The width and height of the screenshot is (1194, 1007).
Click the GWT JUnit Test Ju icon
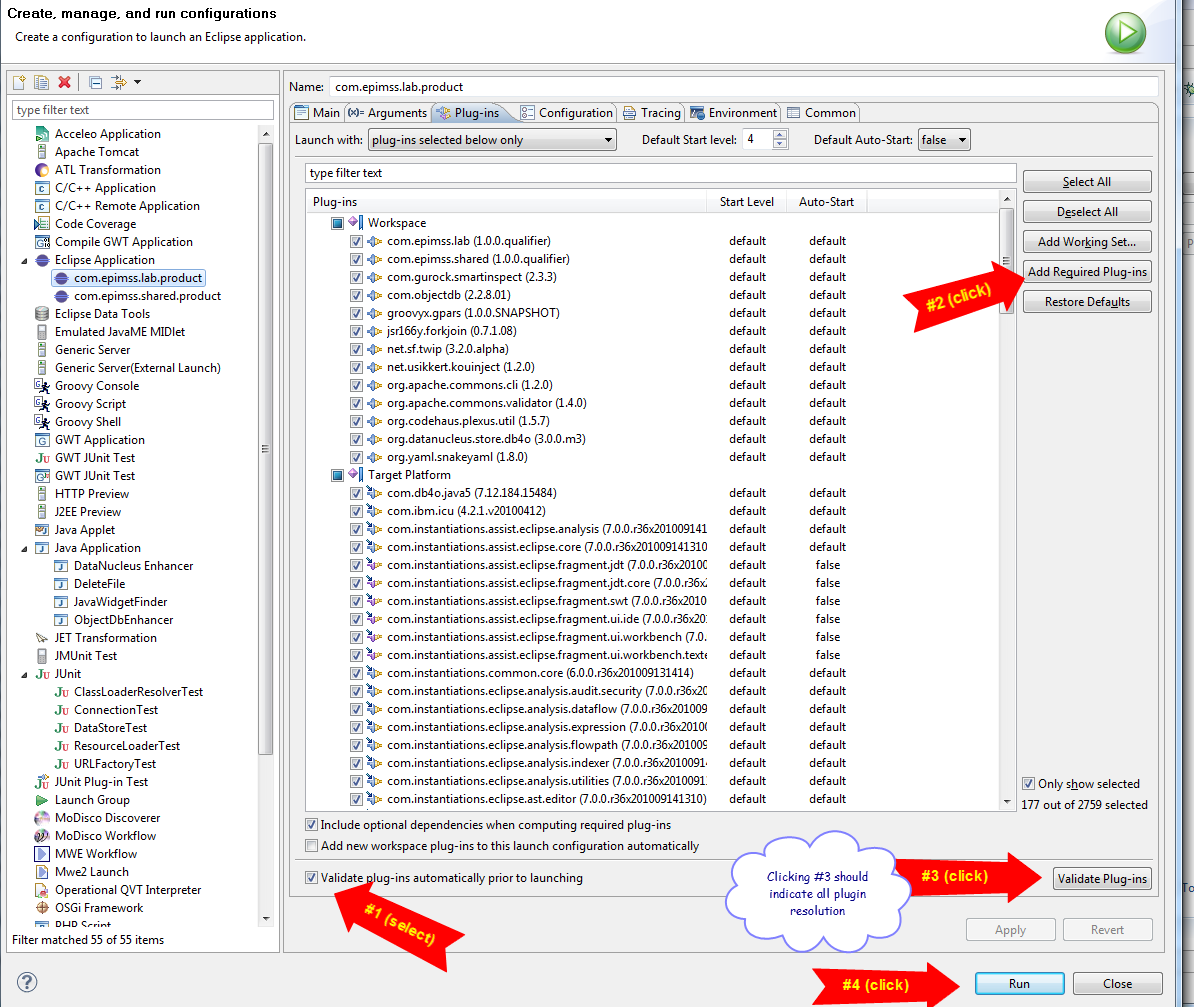coord(42,459)
